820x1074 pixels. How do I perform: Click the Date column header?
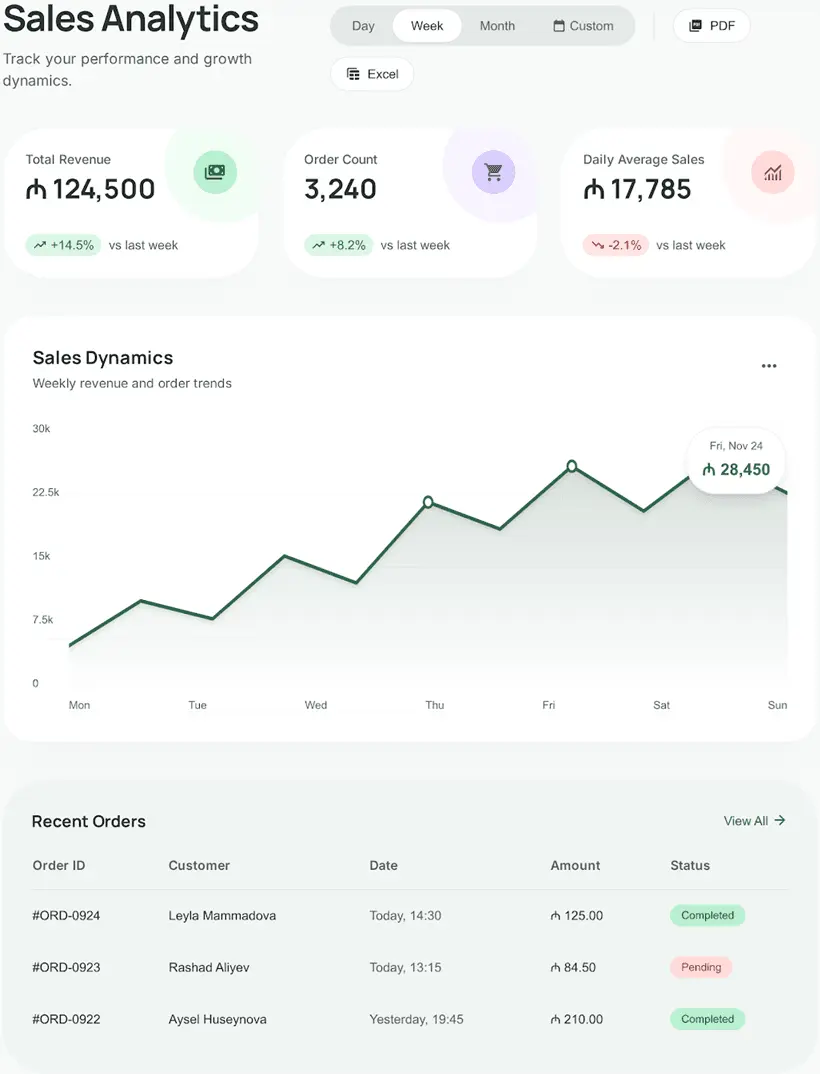pos(384,865)
